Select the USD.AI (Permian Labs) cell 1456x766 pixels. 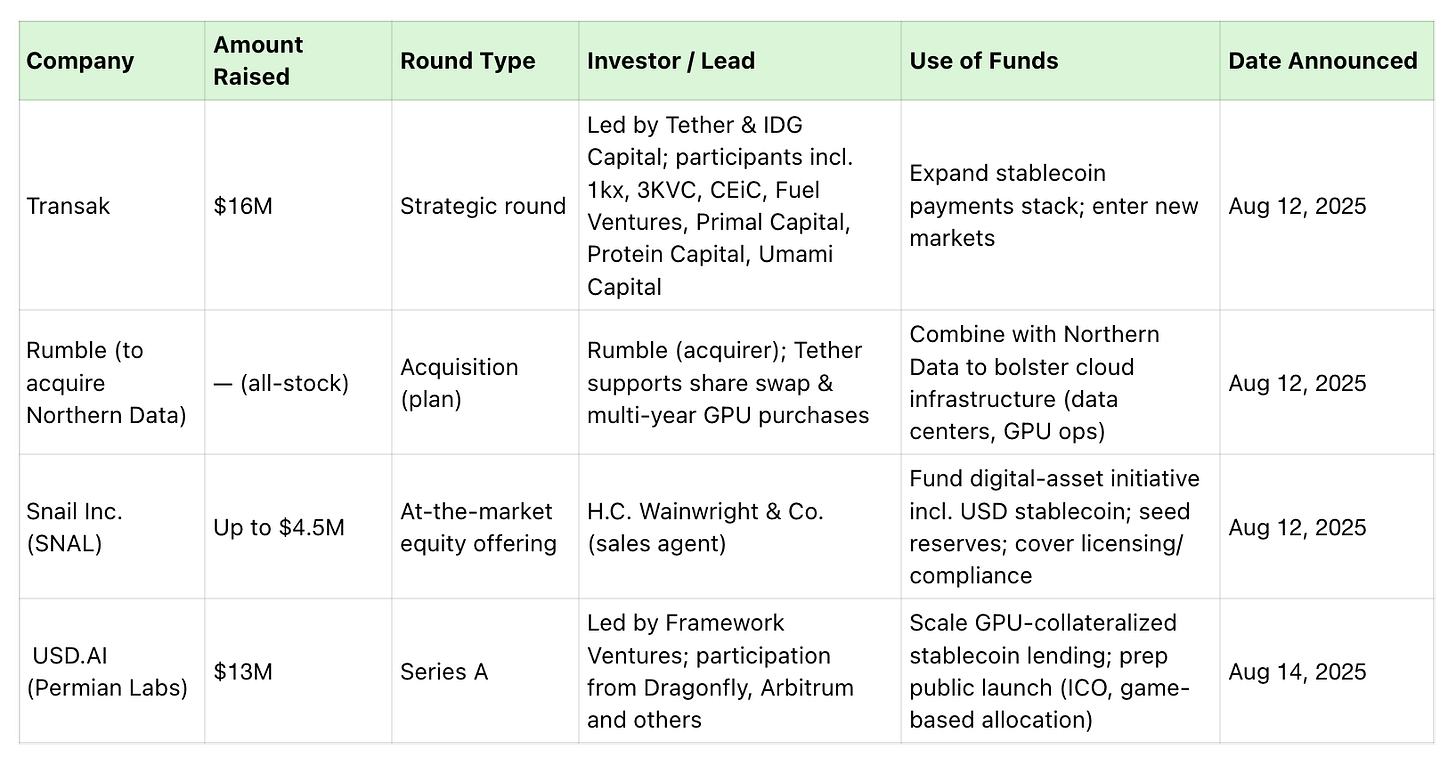point(108,672)
